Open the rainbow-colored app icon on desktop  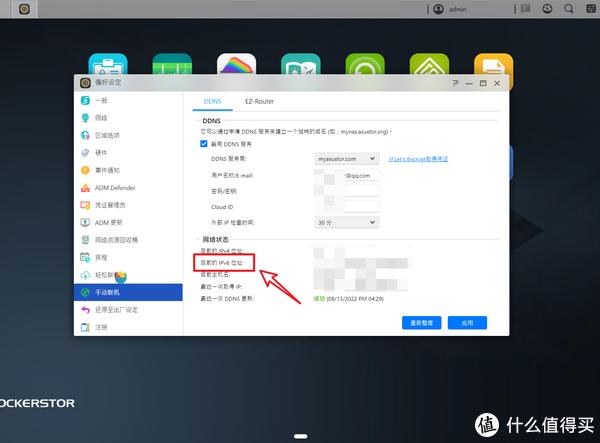(236, 64)
